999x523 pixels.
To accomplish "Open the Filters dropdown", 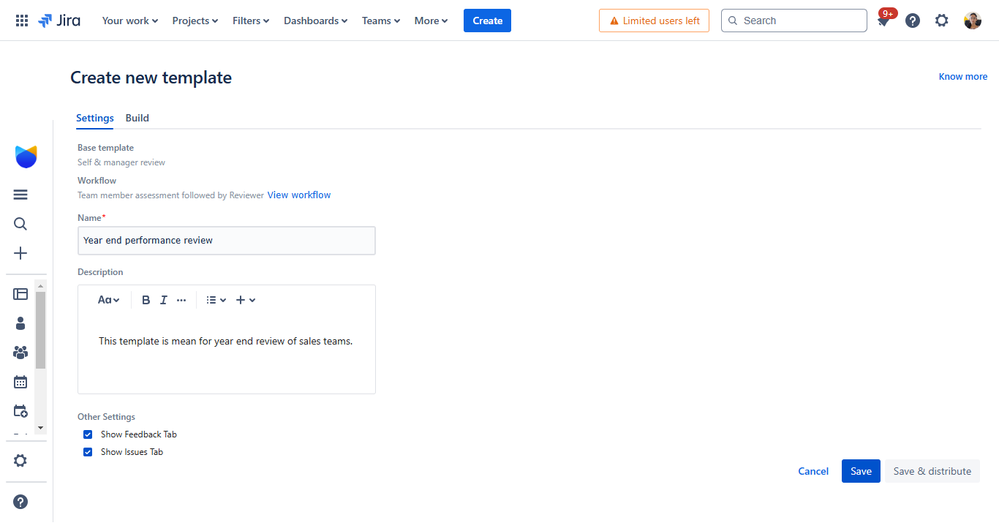I will [x=250, y=20].
